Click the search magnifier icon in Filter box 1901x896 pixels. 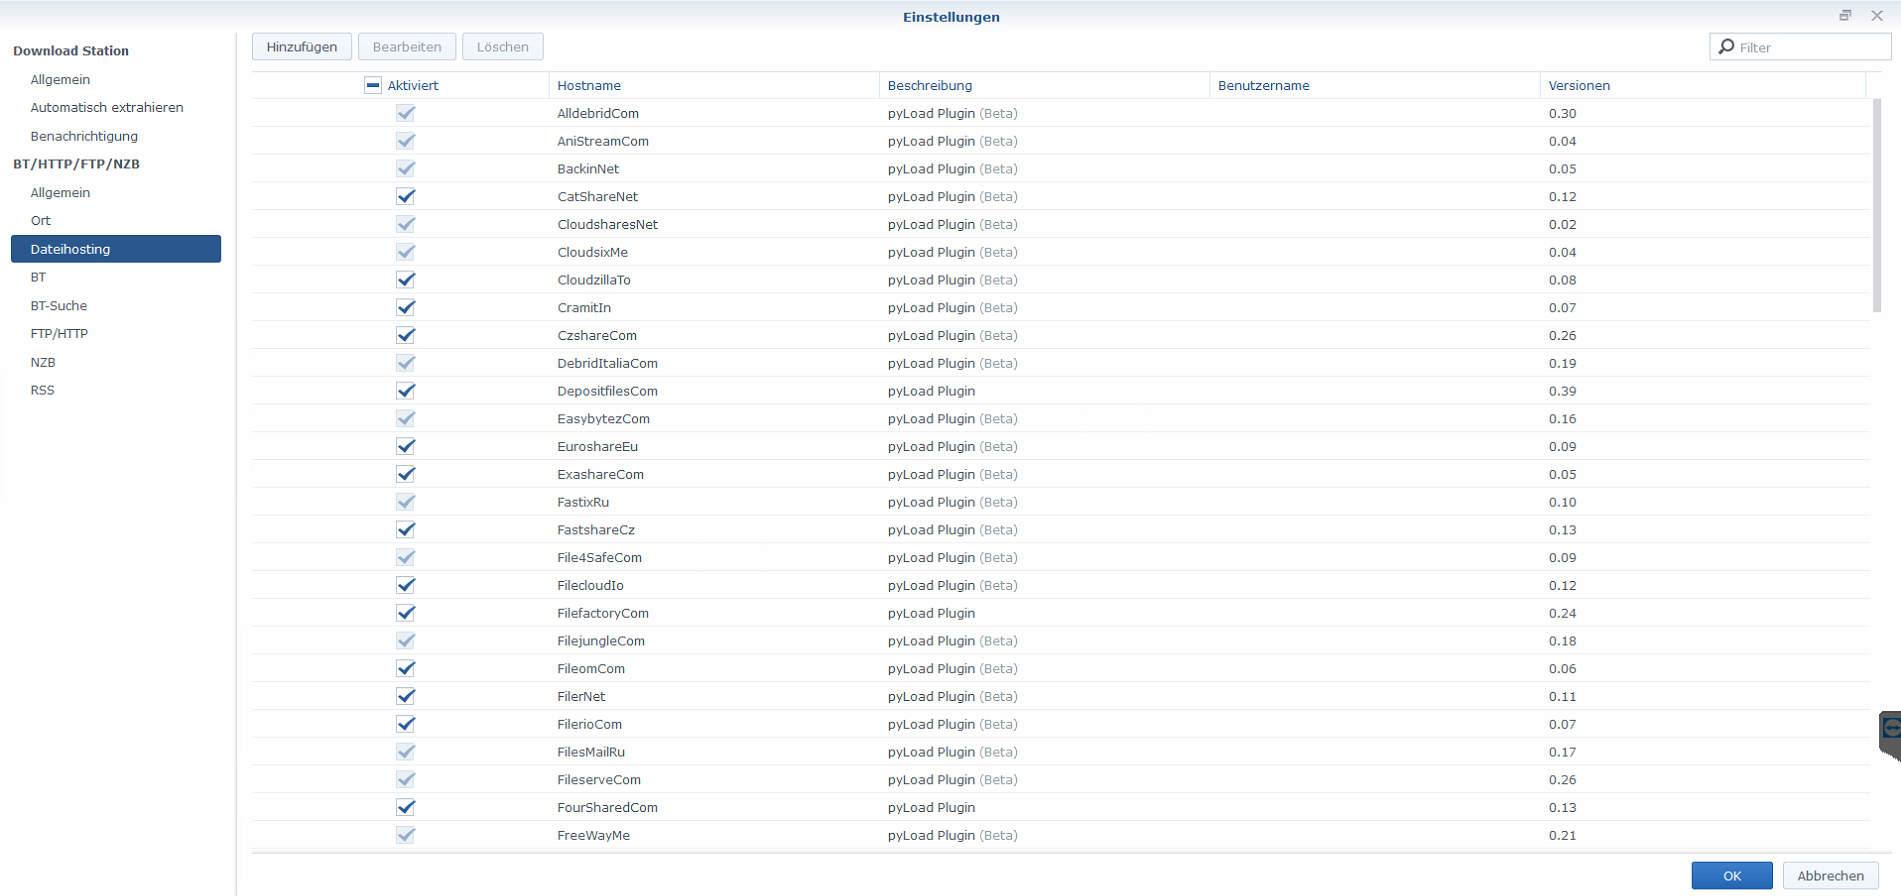point(1726,47)
